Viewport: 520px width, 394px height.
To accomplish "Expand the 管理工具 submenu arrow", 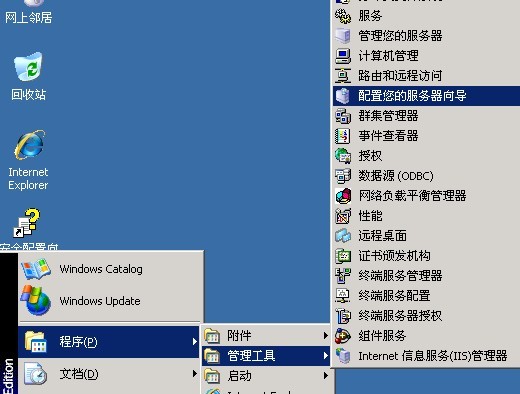I will pyautogui.click(x=325, y=356).
